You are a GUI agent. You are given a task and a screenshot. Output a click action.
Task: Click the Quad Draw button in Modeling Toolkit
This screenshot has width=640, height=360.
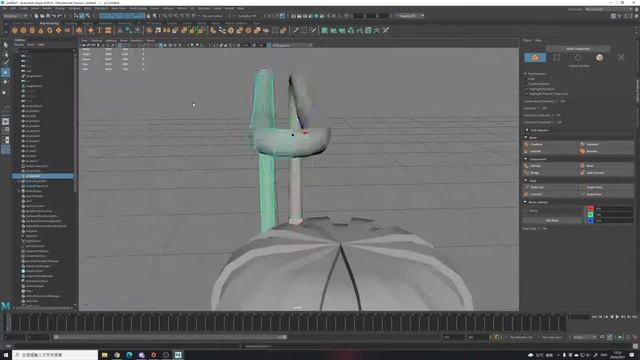coord(607,194)
